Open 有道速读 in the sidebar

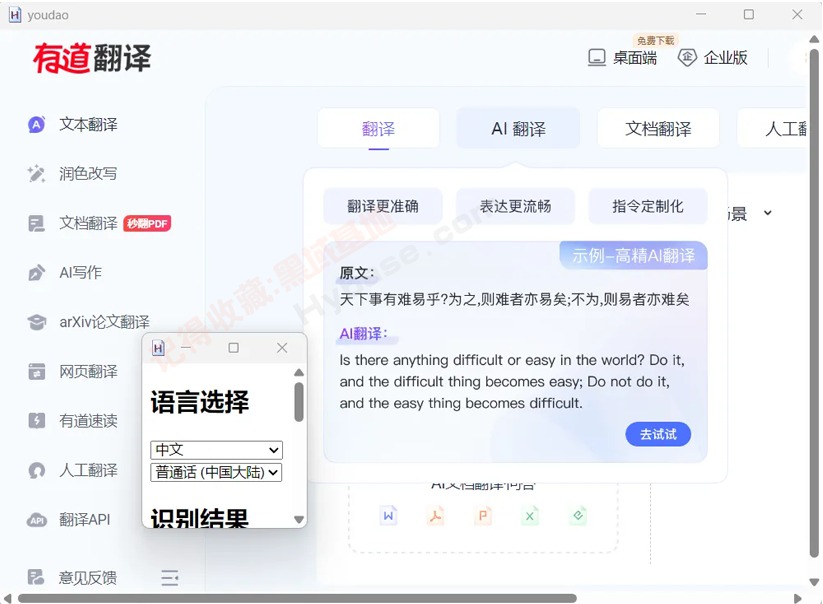point(88,421)
